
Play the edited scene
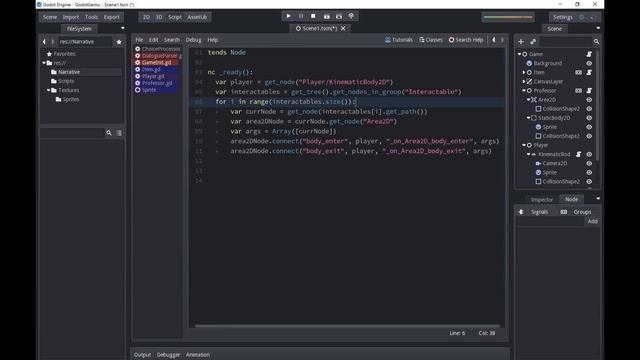(326, 16)
